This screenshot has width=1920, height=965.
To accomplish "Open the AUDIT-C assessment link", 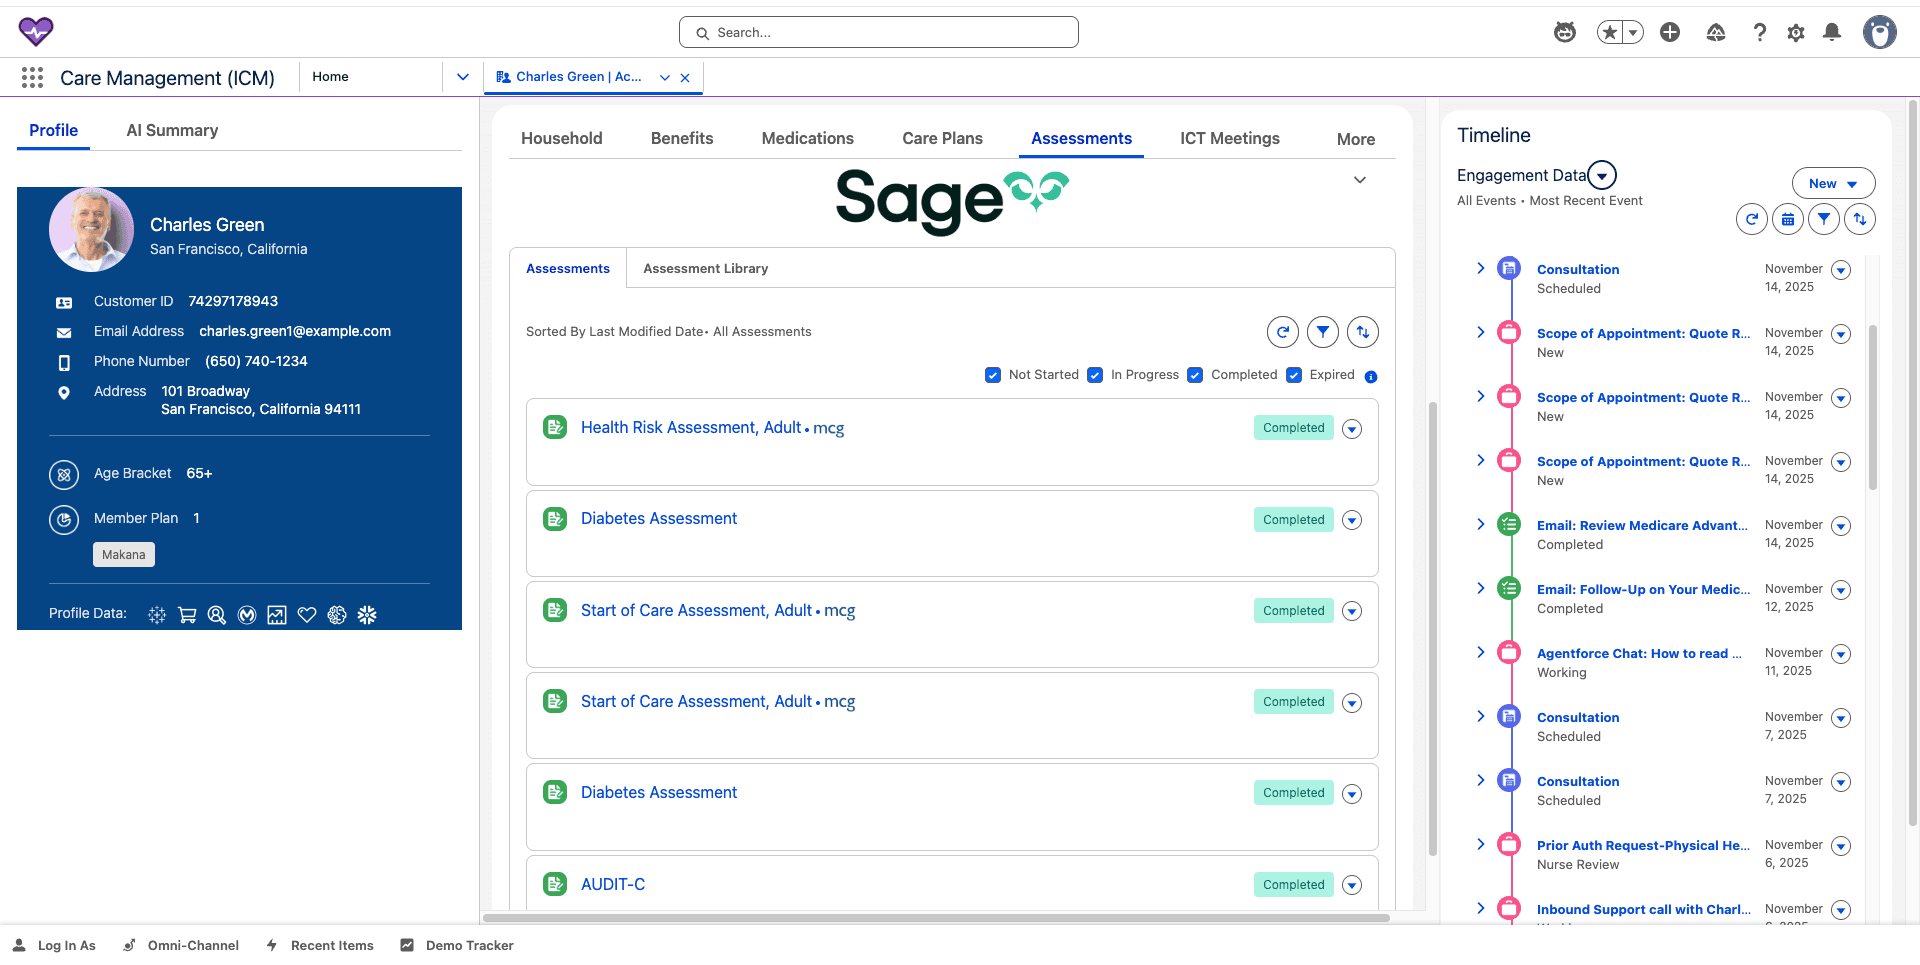I will point(613,884).
